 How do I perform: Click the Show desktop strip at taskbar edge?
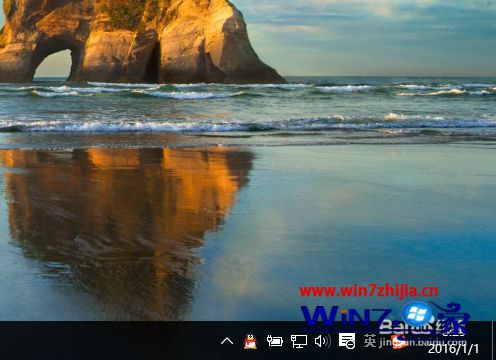[x=494, y=341]
